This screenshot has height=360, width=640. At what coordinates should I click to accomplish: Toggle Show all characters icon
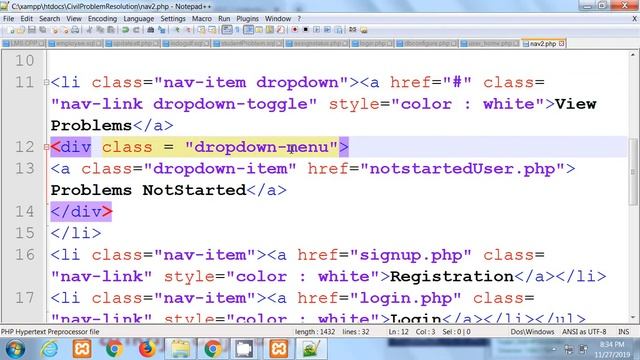[x=237, y=30]
